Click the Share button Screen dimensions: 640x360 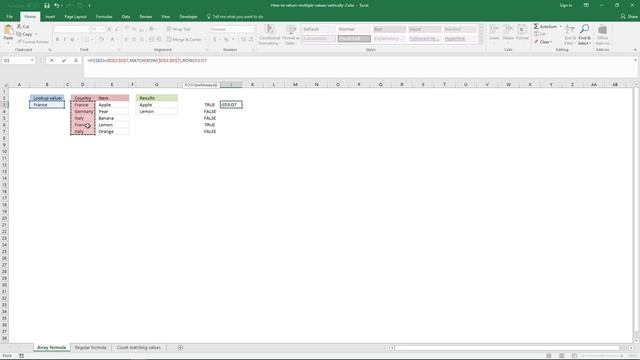(629, 17)
